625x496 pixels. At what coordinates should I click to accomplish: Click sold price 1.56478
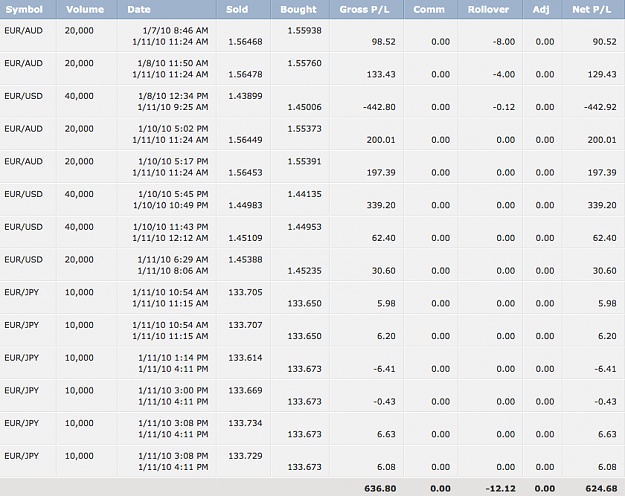(x=245, y=75)
